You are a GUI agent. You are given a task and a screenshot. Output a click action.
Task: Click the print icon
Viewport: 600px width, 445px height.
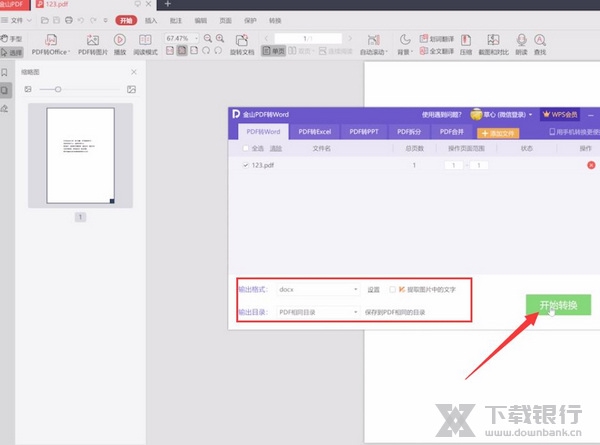pyautogui.click(x=69, y=20)
